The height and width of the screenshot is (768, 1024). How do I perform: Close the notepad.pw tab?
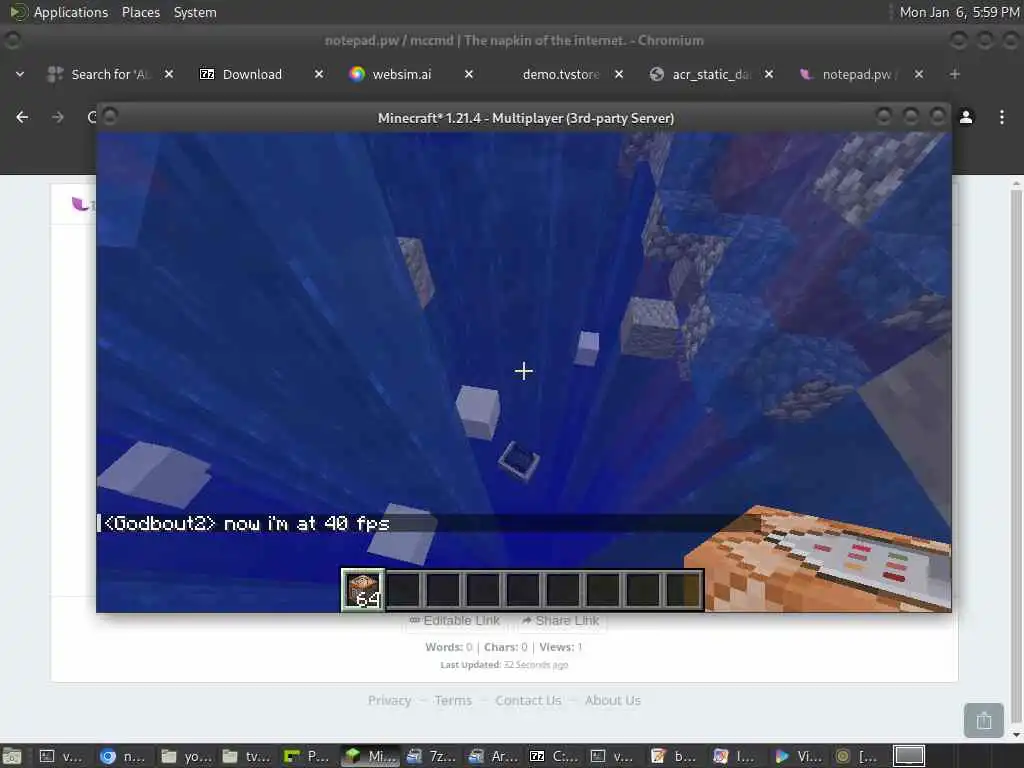tap(919, 74)
